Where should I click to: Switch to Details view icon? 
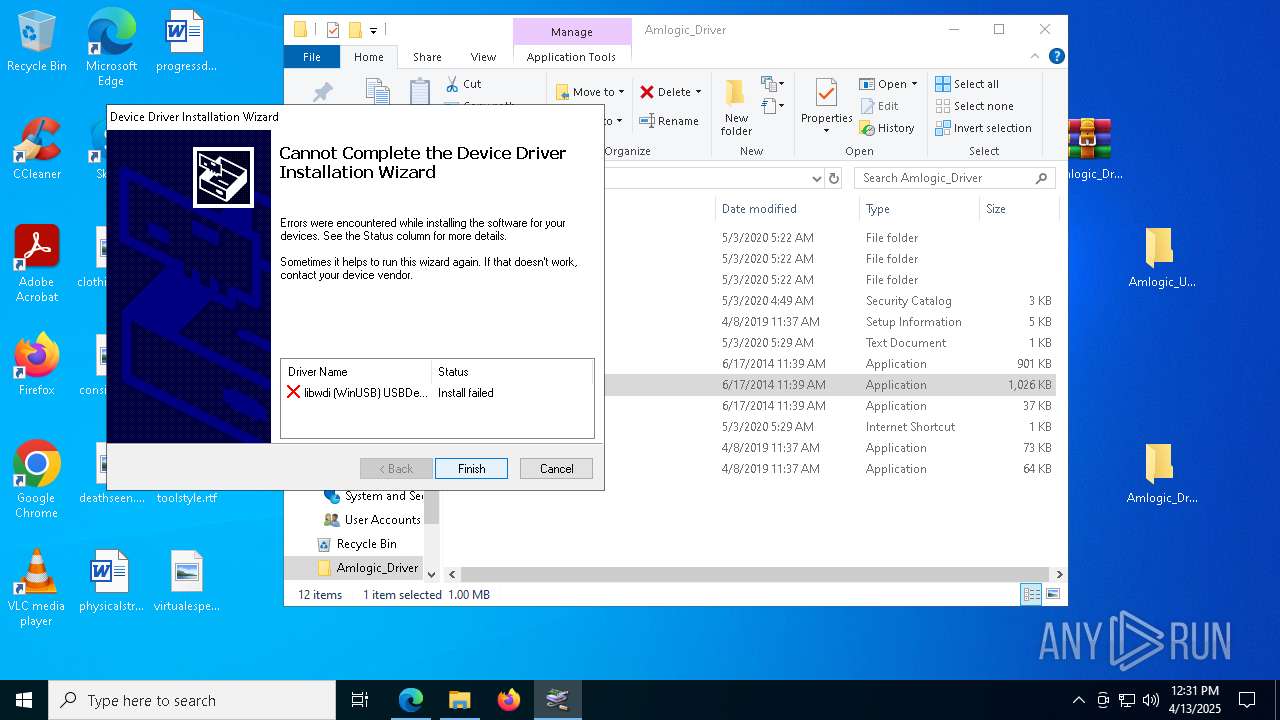tap(1031, 595)
